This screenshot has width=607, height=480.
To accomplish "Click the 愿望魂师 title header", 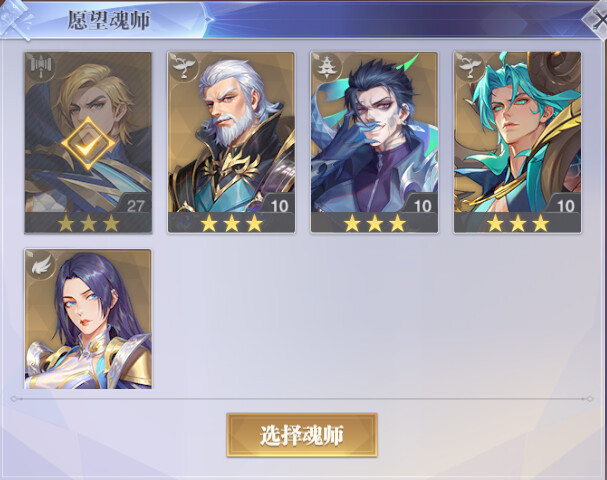I will tap(109, 20).
